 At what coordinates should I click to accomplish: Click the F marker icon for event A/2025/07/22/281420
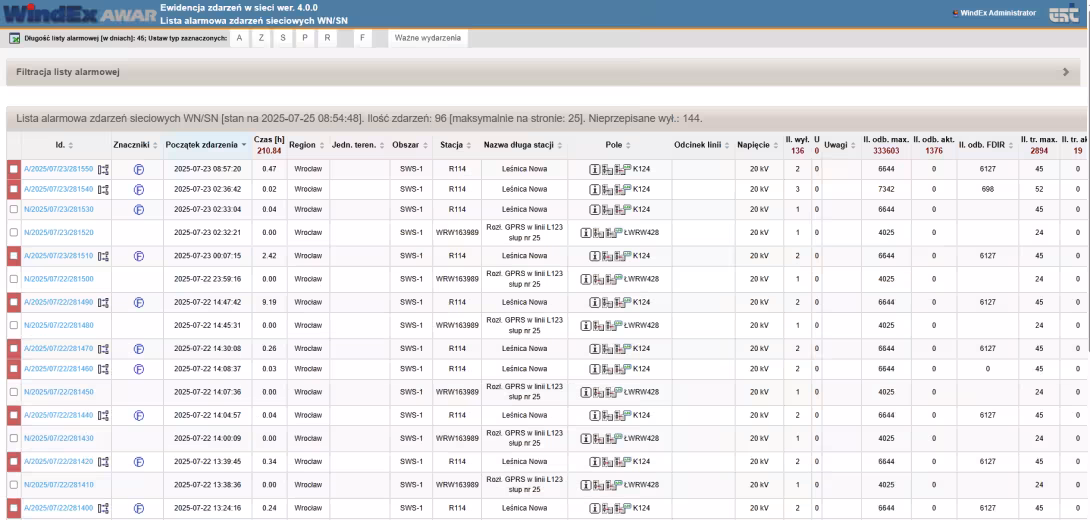click(x=139, y=463)
